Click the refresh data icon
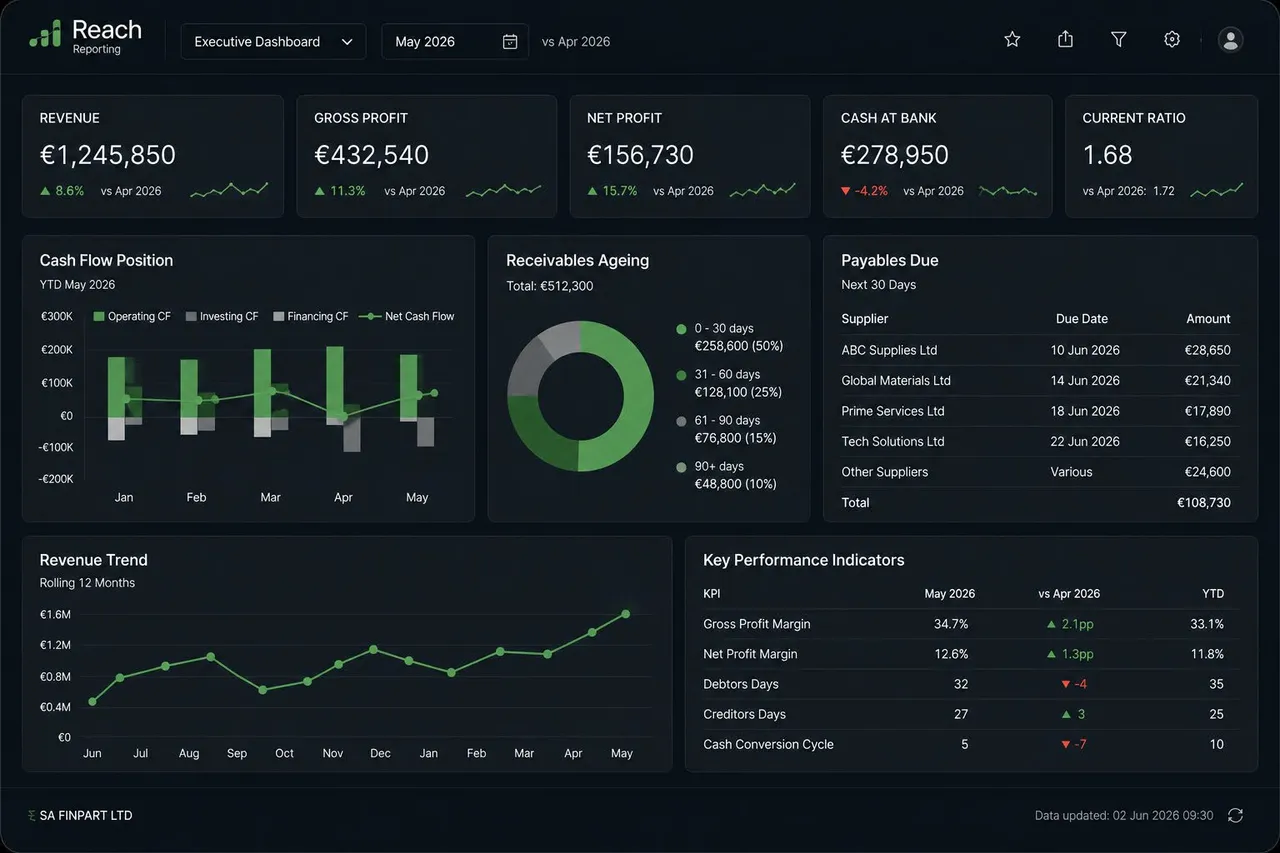Image resolution: width=1280 pixels, height=853 pixels. [1235, 815]
